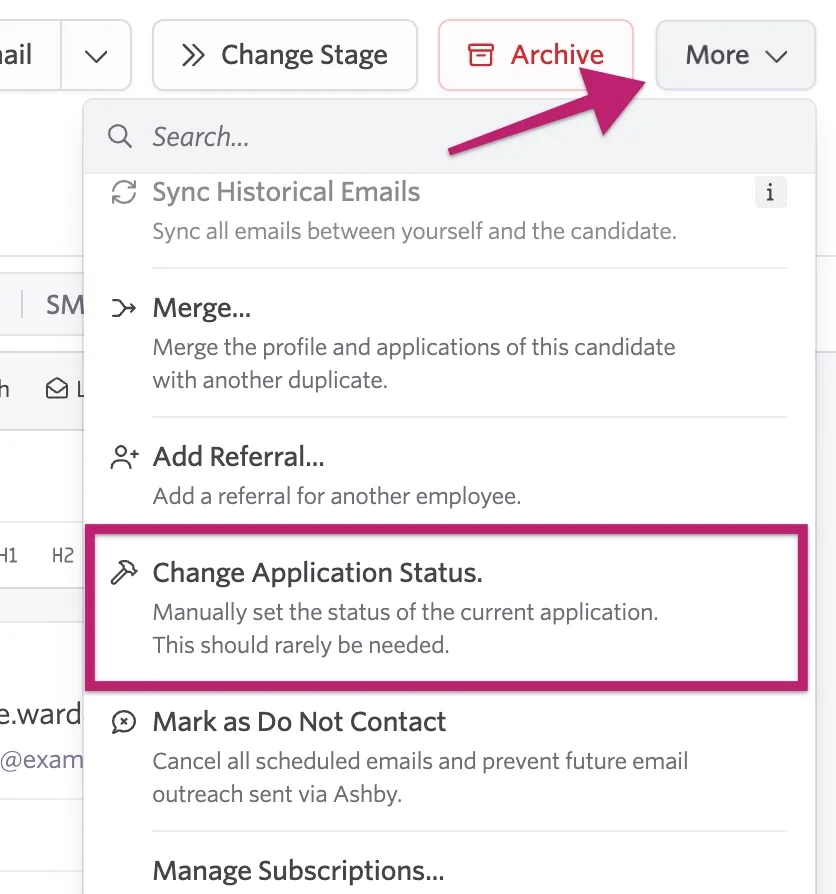
Task: Open Manage Subscriptions... menu entry
Action: click(449, 871)
